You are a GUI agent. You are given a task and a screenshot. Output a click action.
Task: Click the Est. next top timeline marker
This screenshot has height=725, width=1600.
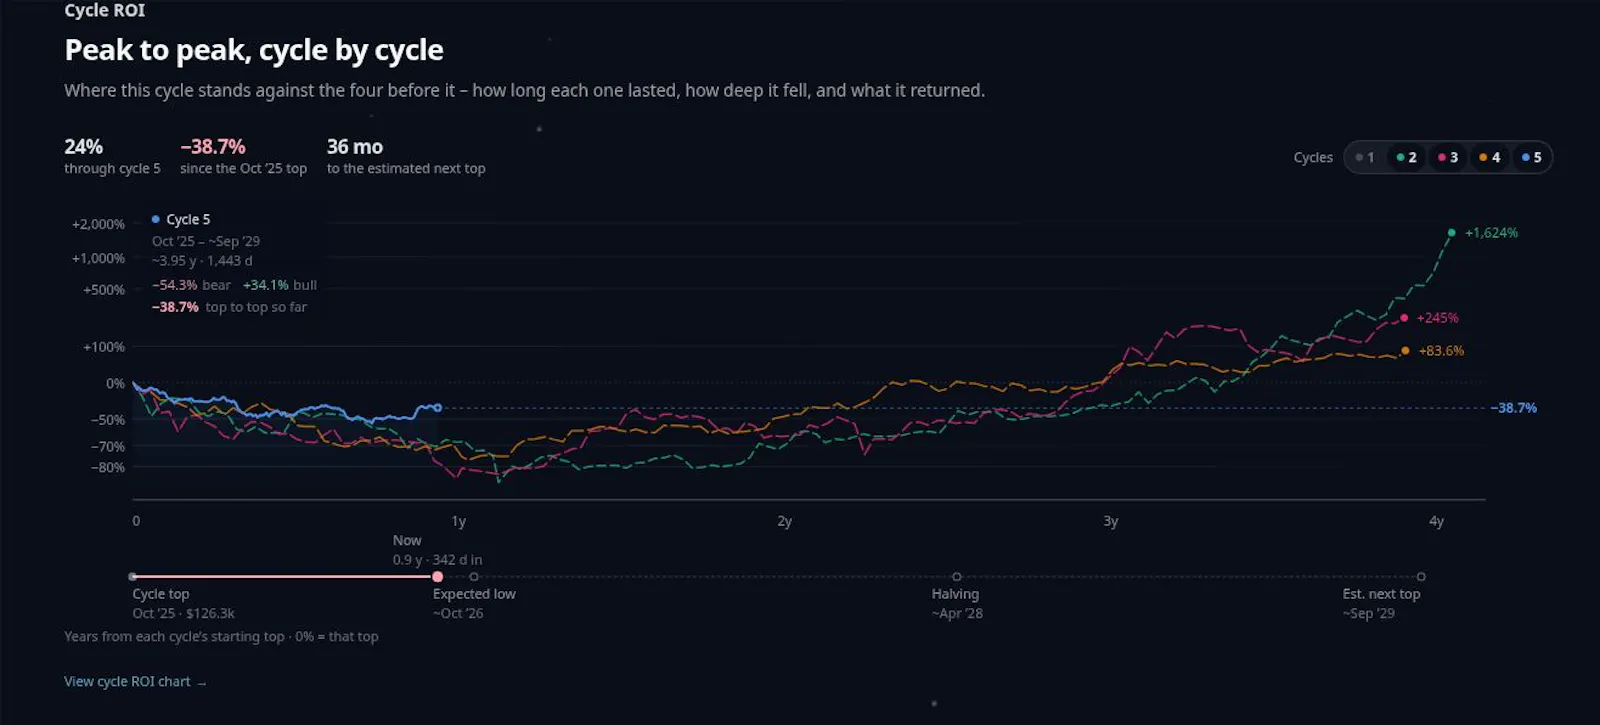tap(1421, 577)
